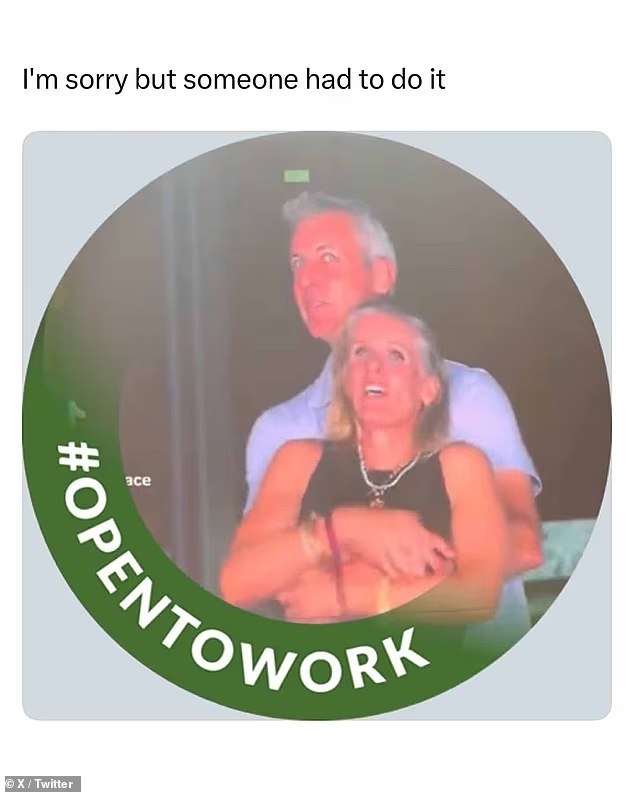Click the tweet text "I'm sorry but someone had to do it"
Image resolution: width=634 pixels, height=792 pixels.
pyautogui.click(x=233, y=80)
